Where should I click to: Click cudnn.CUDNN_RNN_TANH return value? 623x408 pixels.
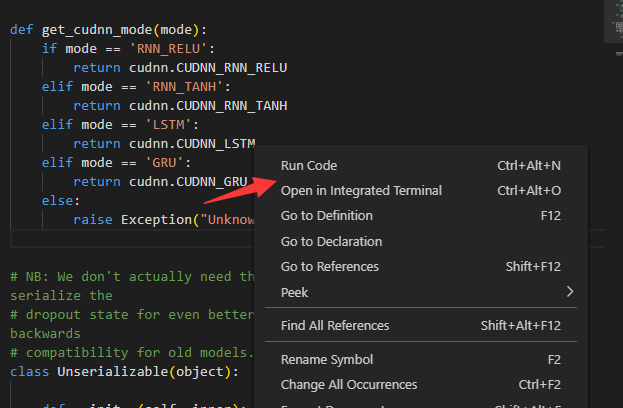coord(208,106)
